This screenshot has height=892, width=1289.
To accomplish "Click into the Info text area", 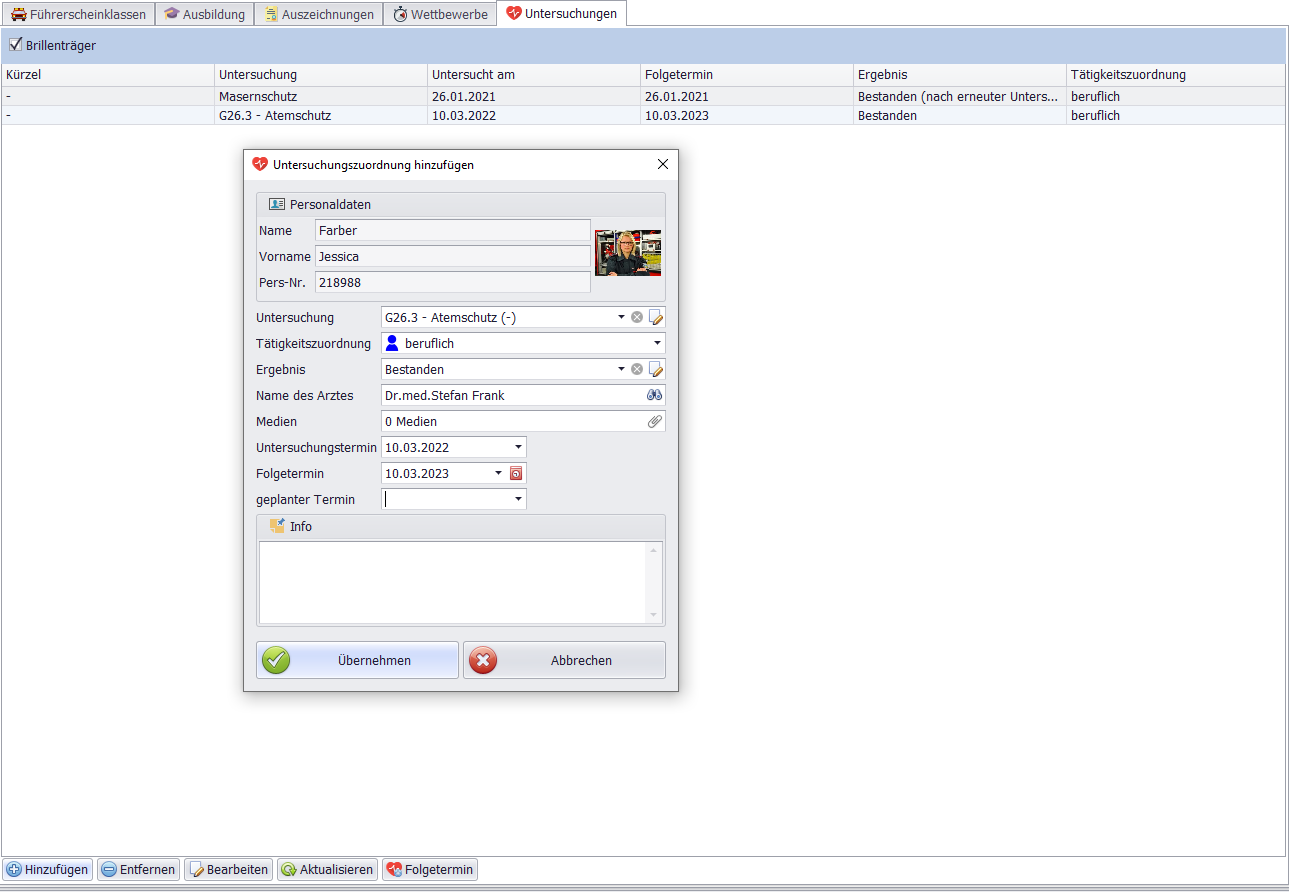I will point(453,582).
